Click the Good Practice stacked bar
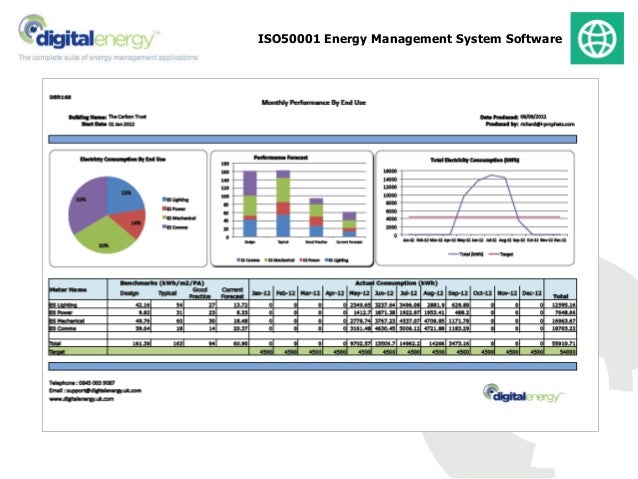The width and height of the screenshot is (638, 479). (x=316, y=217)
